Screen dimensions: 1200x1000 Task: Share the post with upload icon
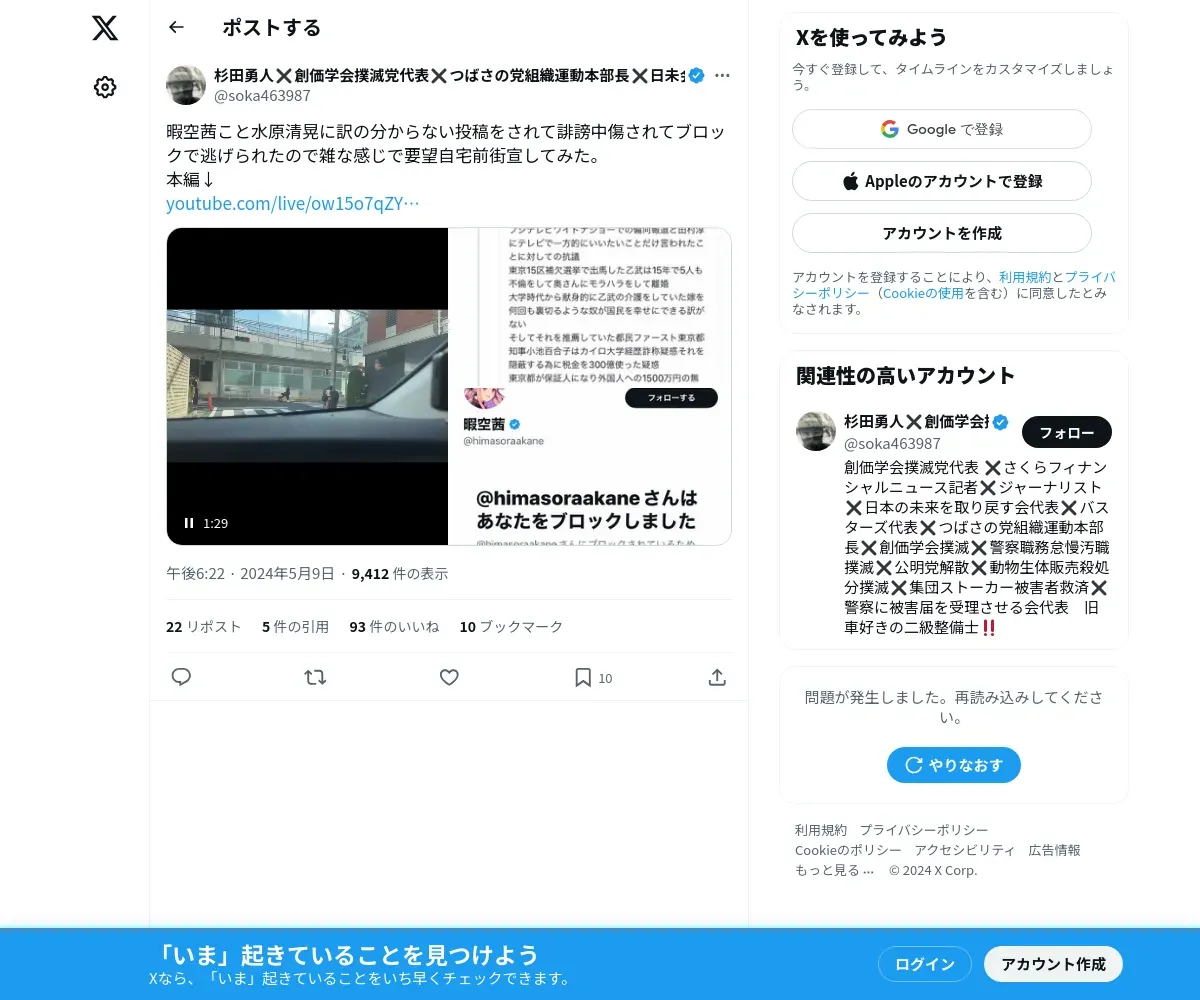coord(717,677)
